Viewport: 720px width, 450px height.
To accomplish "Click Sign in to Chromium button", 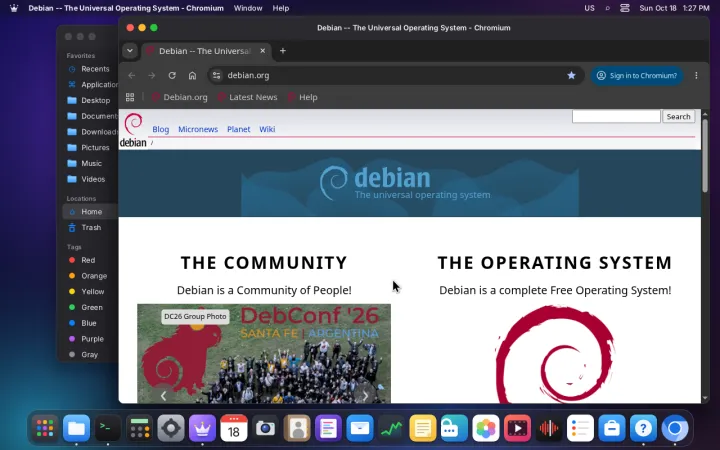I will pos(637,75).
